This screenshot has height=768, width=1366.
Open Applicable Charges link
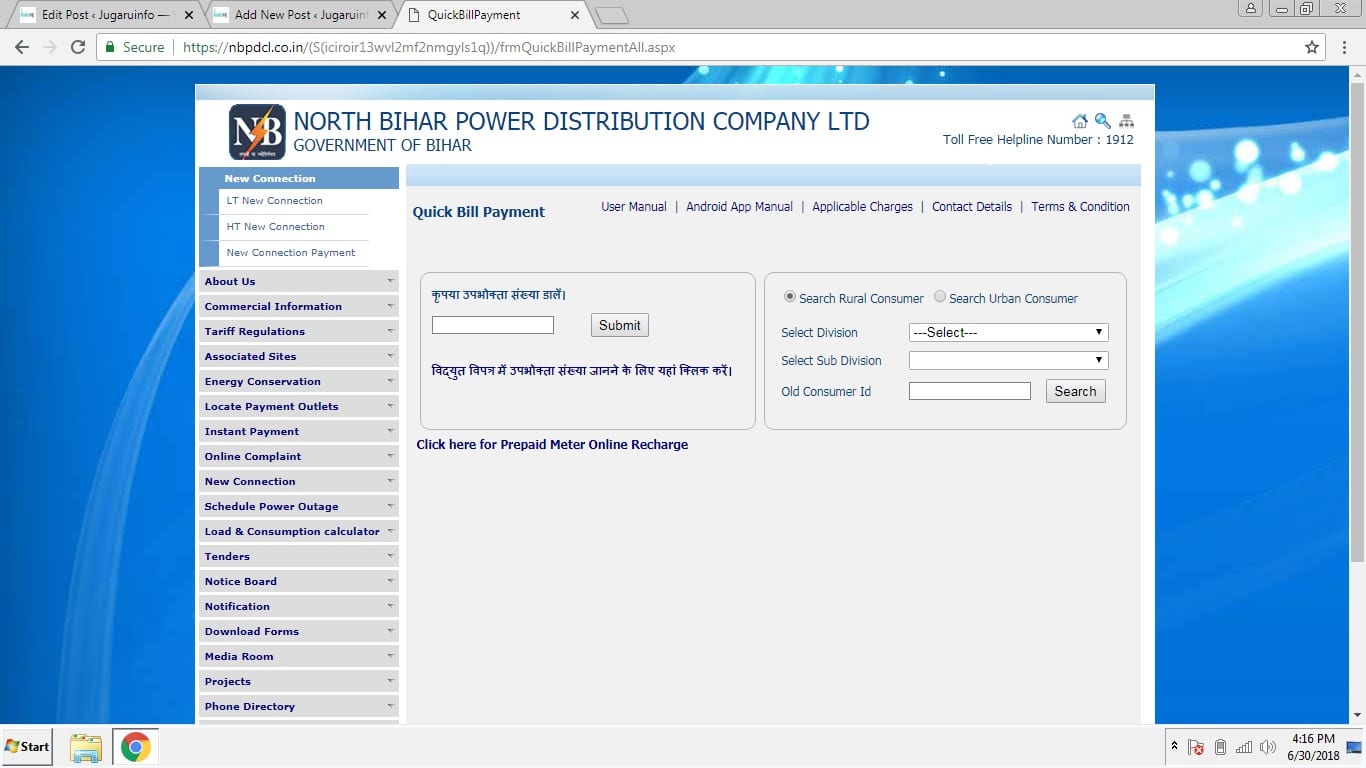point(862,207)
